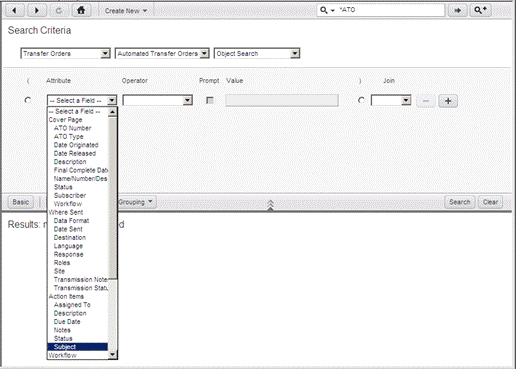Viewport: 516px width, 369px height.
Task: Choose Transmission Notes in the field list
Action: (78, 279)
